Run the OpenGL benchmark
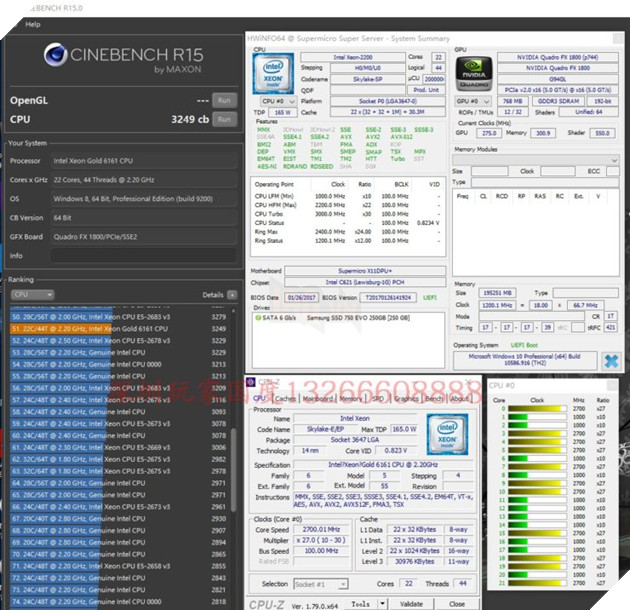The width and height of the screenshot is (630, 610). 224,100
